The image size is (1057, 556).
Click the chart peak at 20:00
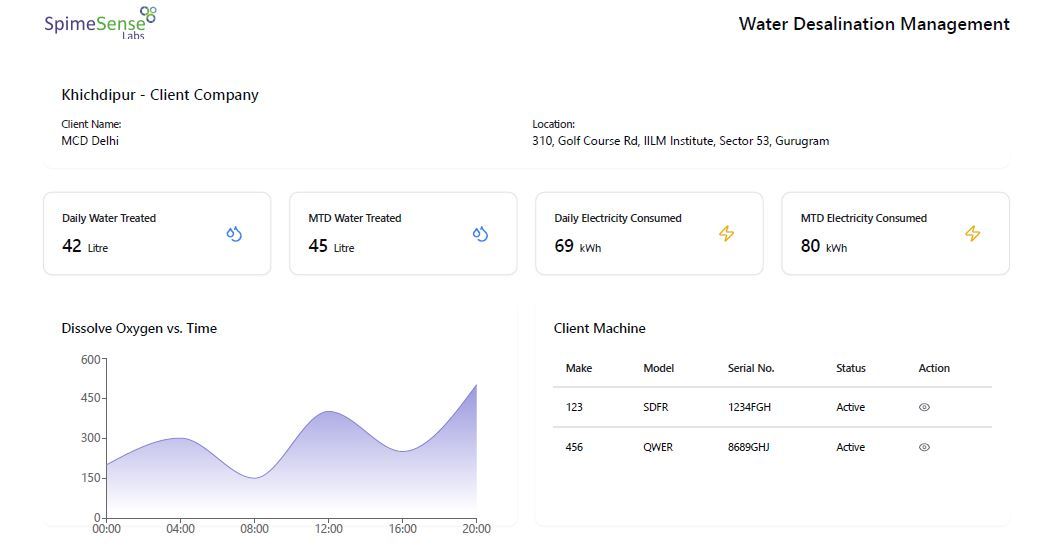pos(476,385)
